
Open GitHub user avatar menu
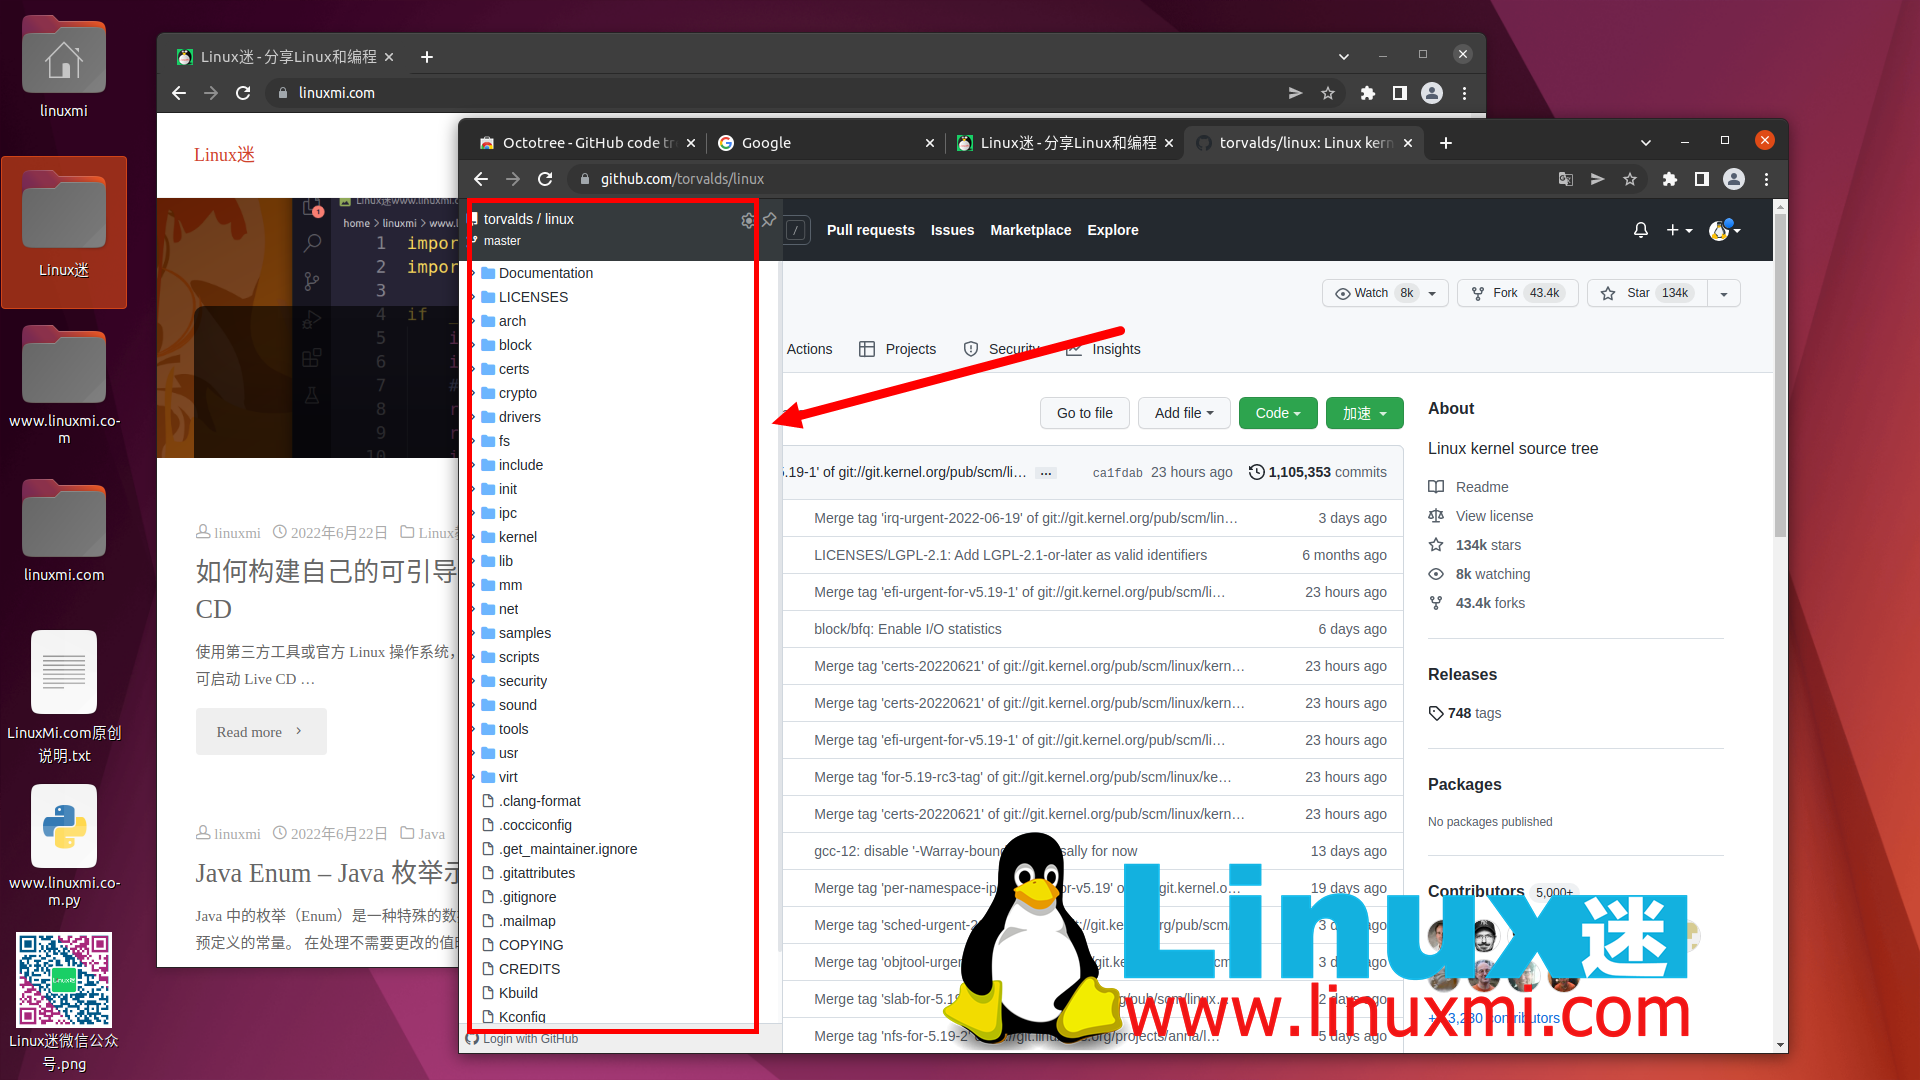click(x=1725, y=230)
